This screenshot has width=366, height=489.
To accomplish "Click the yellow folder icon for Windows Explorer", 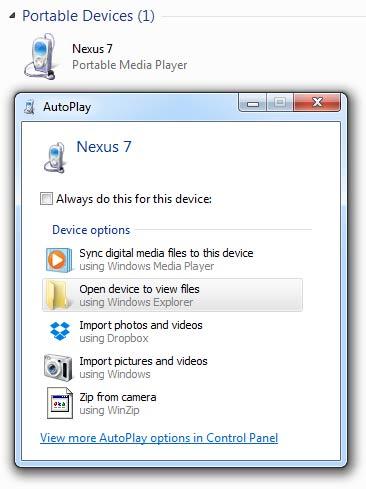I will (x=58, y=295).
